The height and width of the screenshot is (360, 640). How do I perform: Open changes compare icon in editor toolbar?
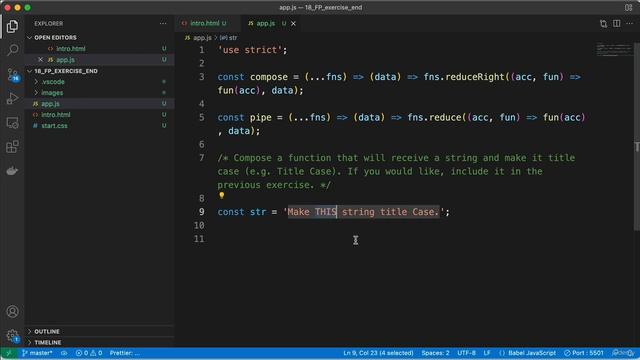603,24
